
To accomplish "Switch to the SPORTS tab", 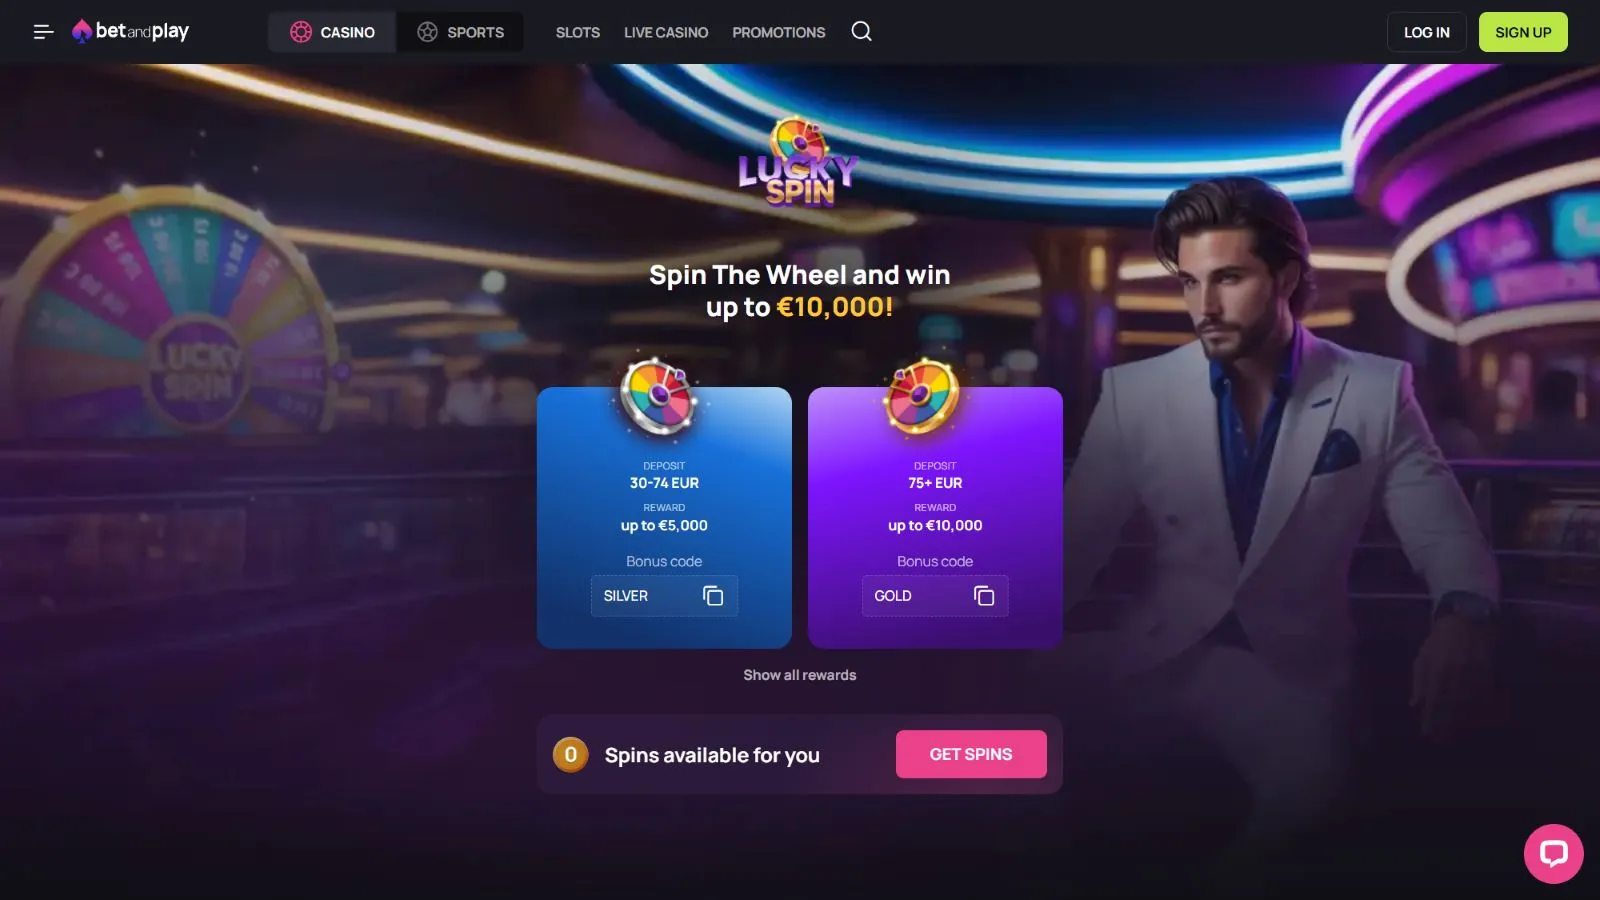I will click(460, 32).
